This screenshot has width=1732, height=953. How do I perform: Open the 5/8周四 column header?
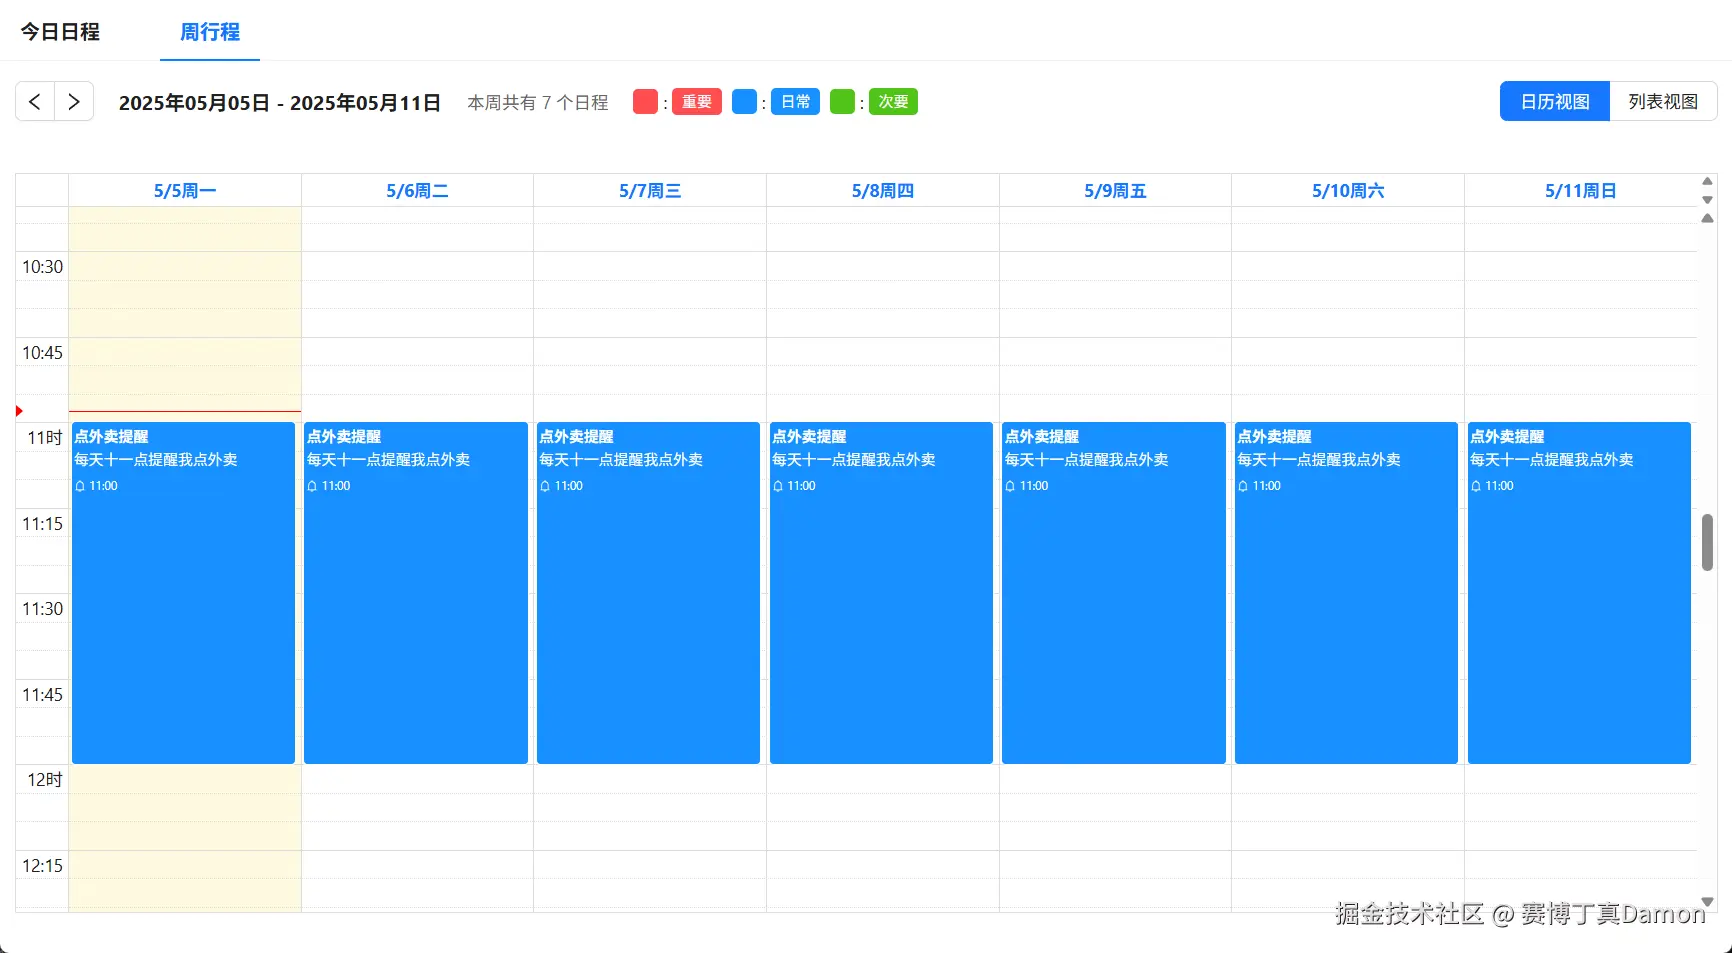click(x=883, y=190)
